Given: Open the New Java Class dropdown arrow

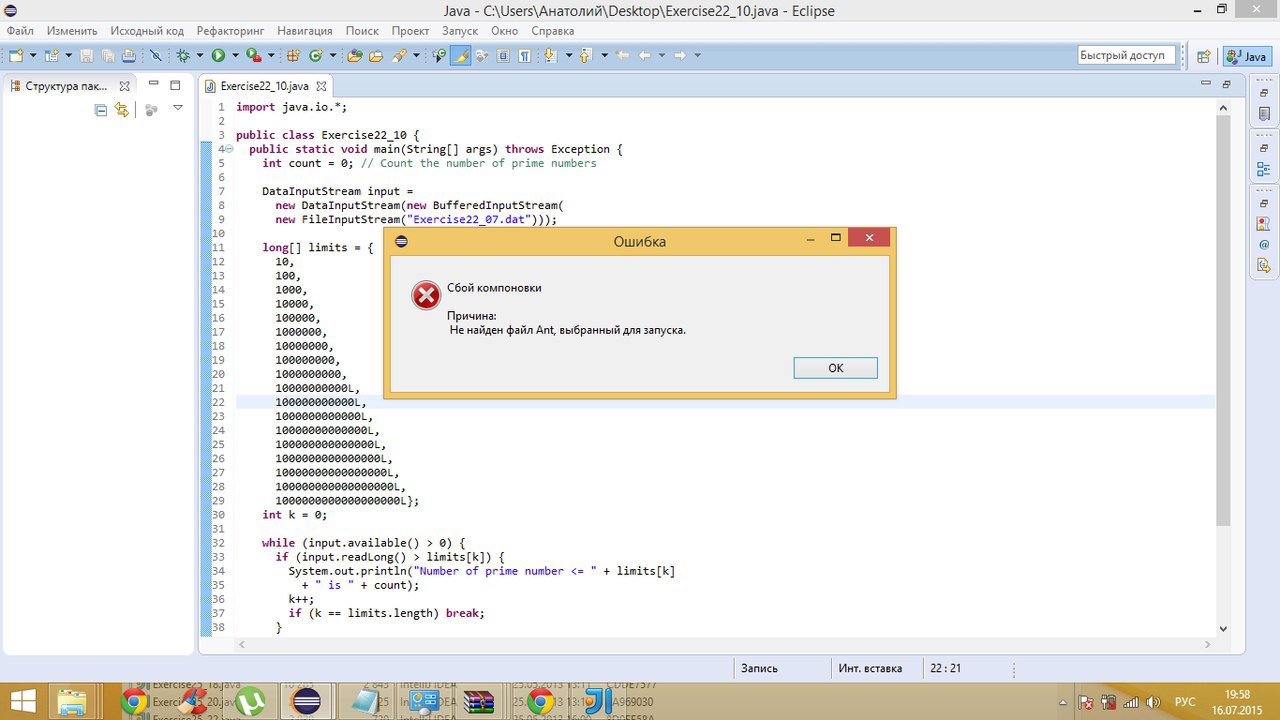Looking at the screenshot, I should click(332, 56).
